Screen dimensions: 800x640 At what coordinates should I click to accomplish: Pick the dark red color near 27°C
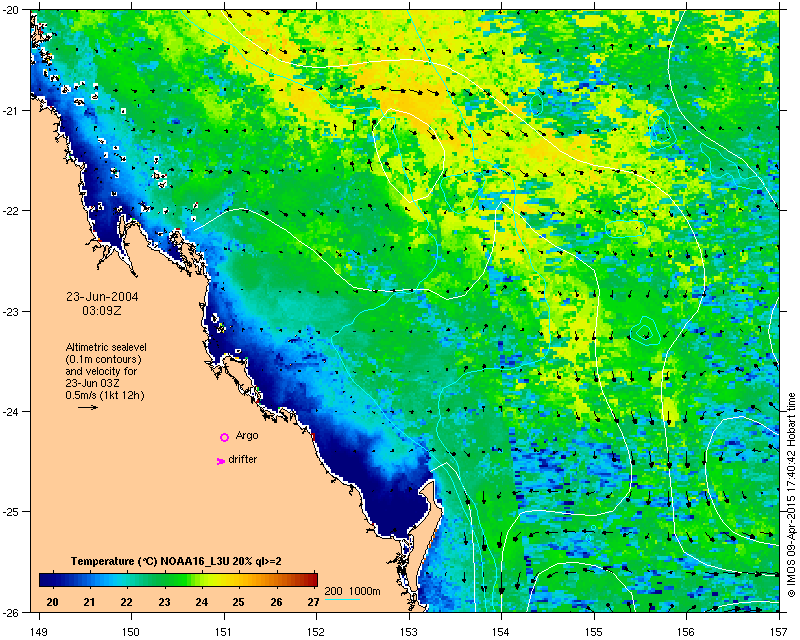point(312,580)
